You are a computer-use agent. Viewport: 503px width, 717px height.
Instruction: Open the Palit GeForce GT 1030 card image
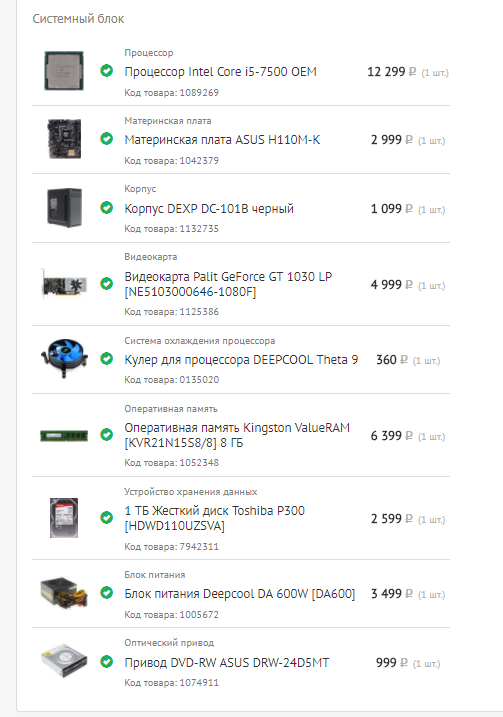[x=64, y=284]
